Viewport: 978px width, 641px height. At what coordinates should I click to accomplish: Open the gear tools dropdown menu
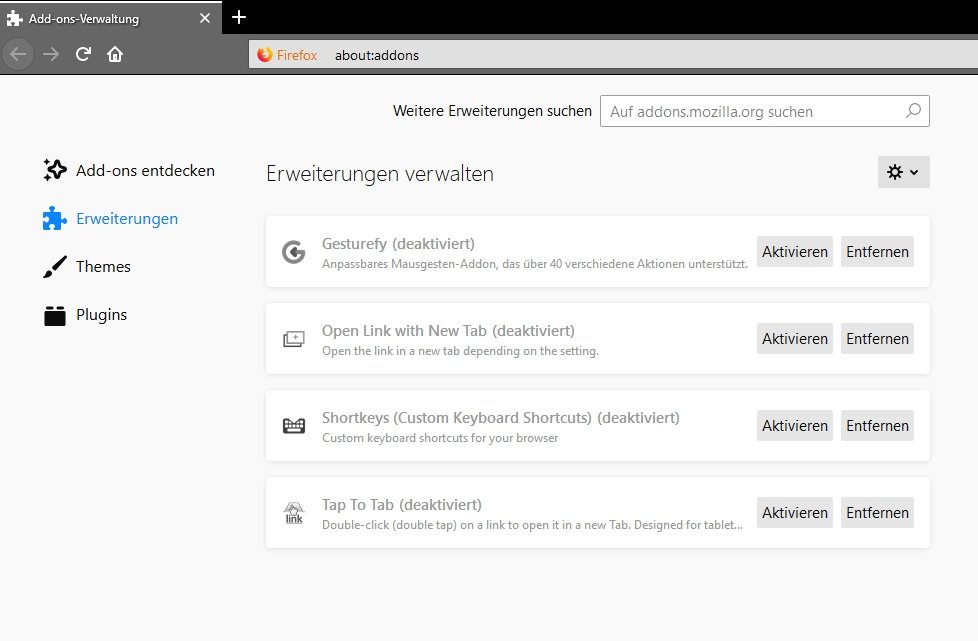point(903,172)
